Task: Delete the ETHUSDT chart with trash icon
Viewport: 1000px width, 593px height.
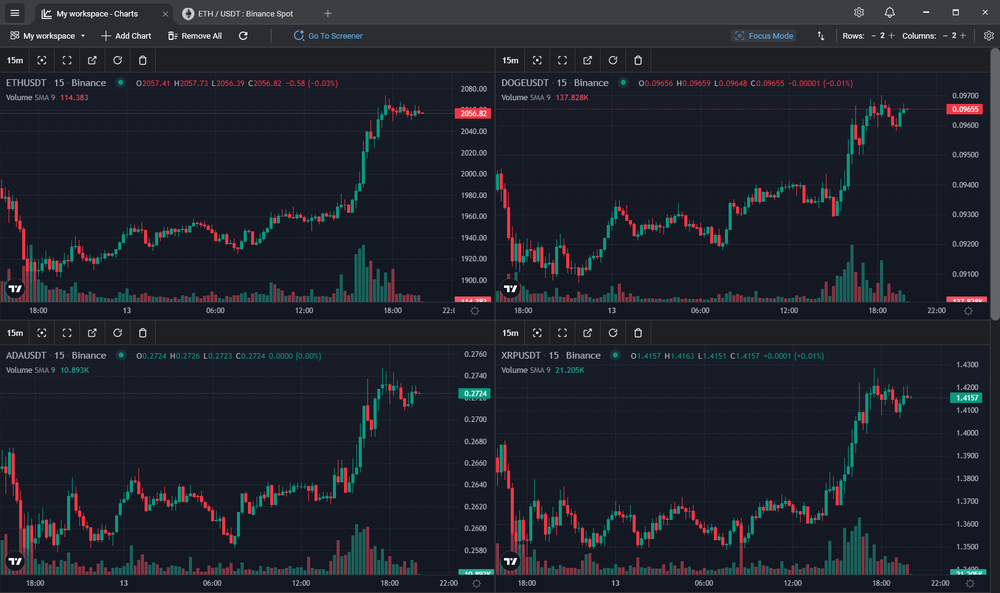Action: pyautogui.click(x=142, y=60)
